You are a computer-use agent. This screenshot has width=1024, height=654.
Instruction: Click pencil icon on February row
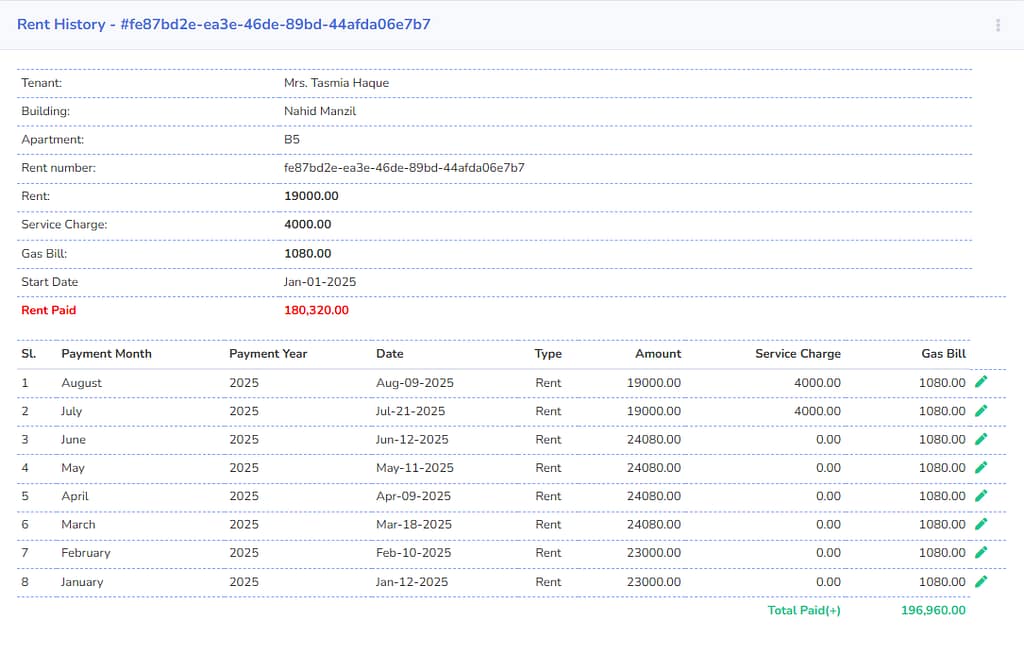(981, 553)
